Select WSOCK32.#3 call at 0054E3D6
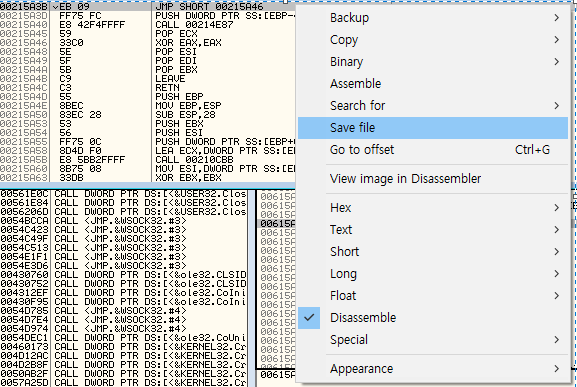This screenshot has width=577, height=387. coord(123,266)
